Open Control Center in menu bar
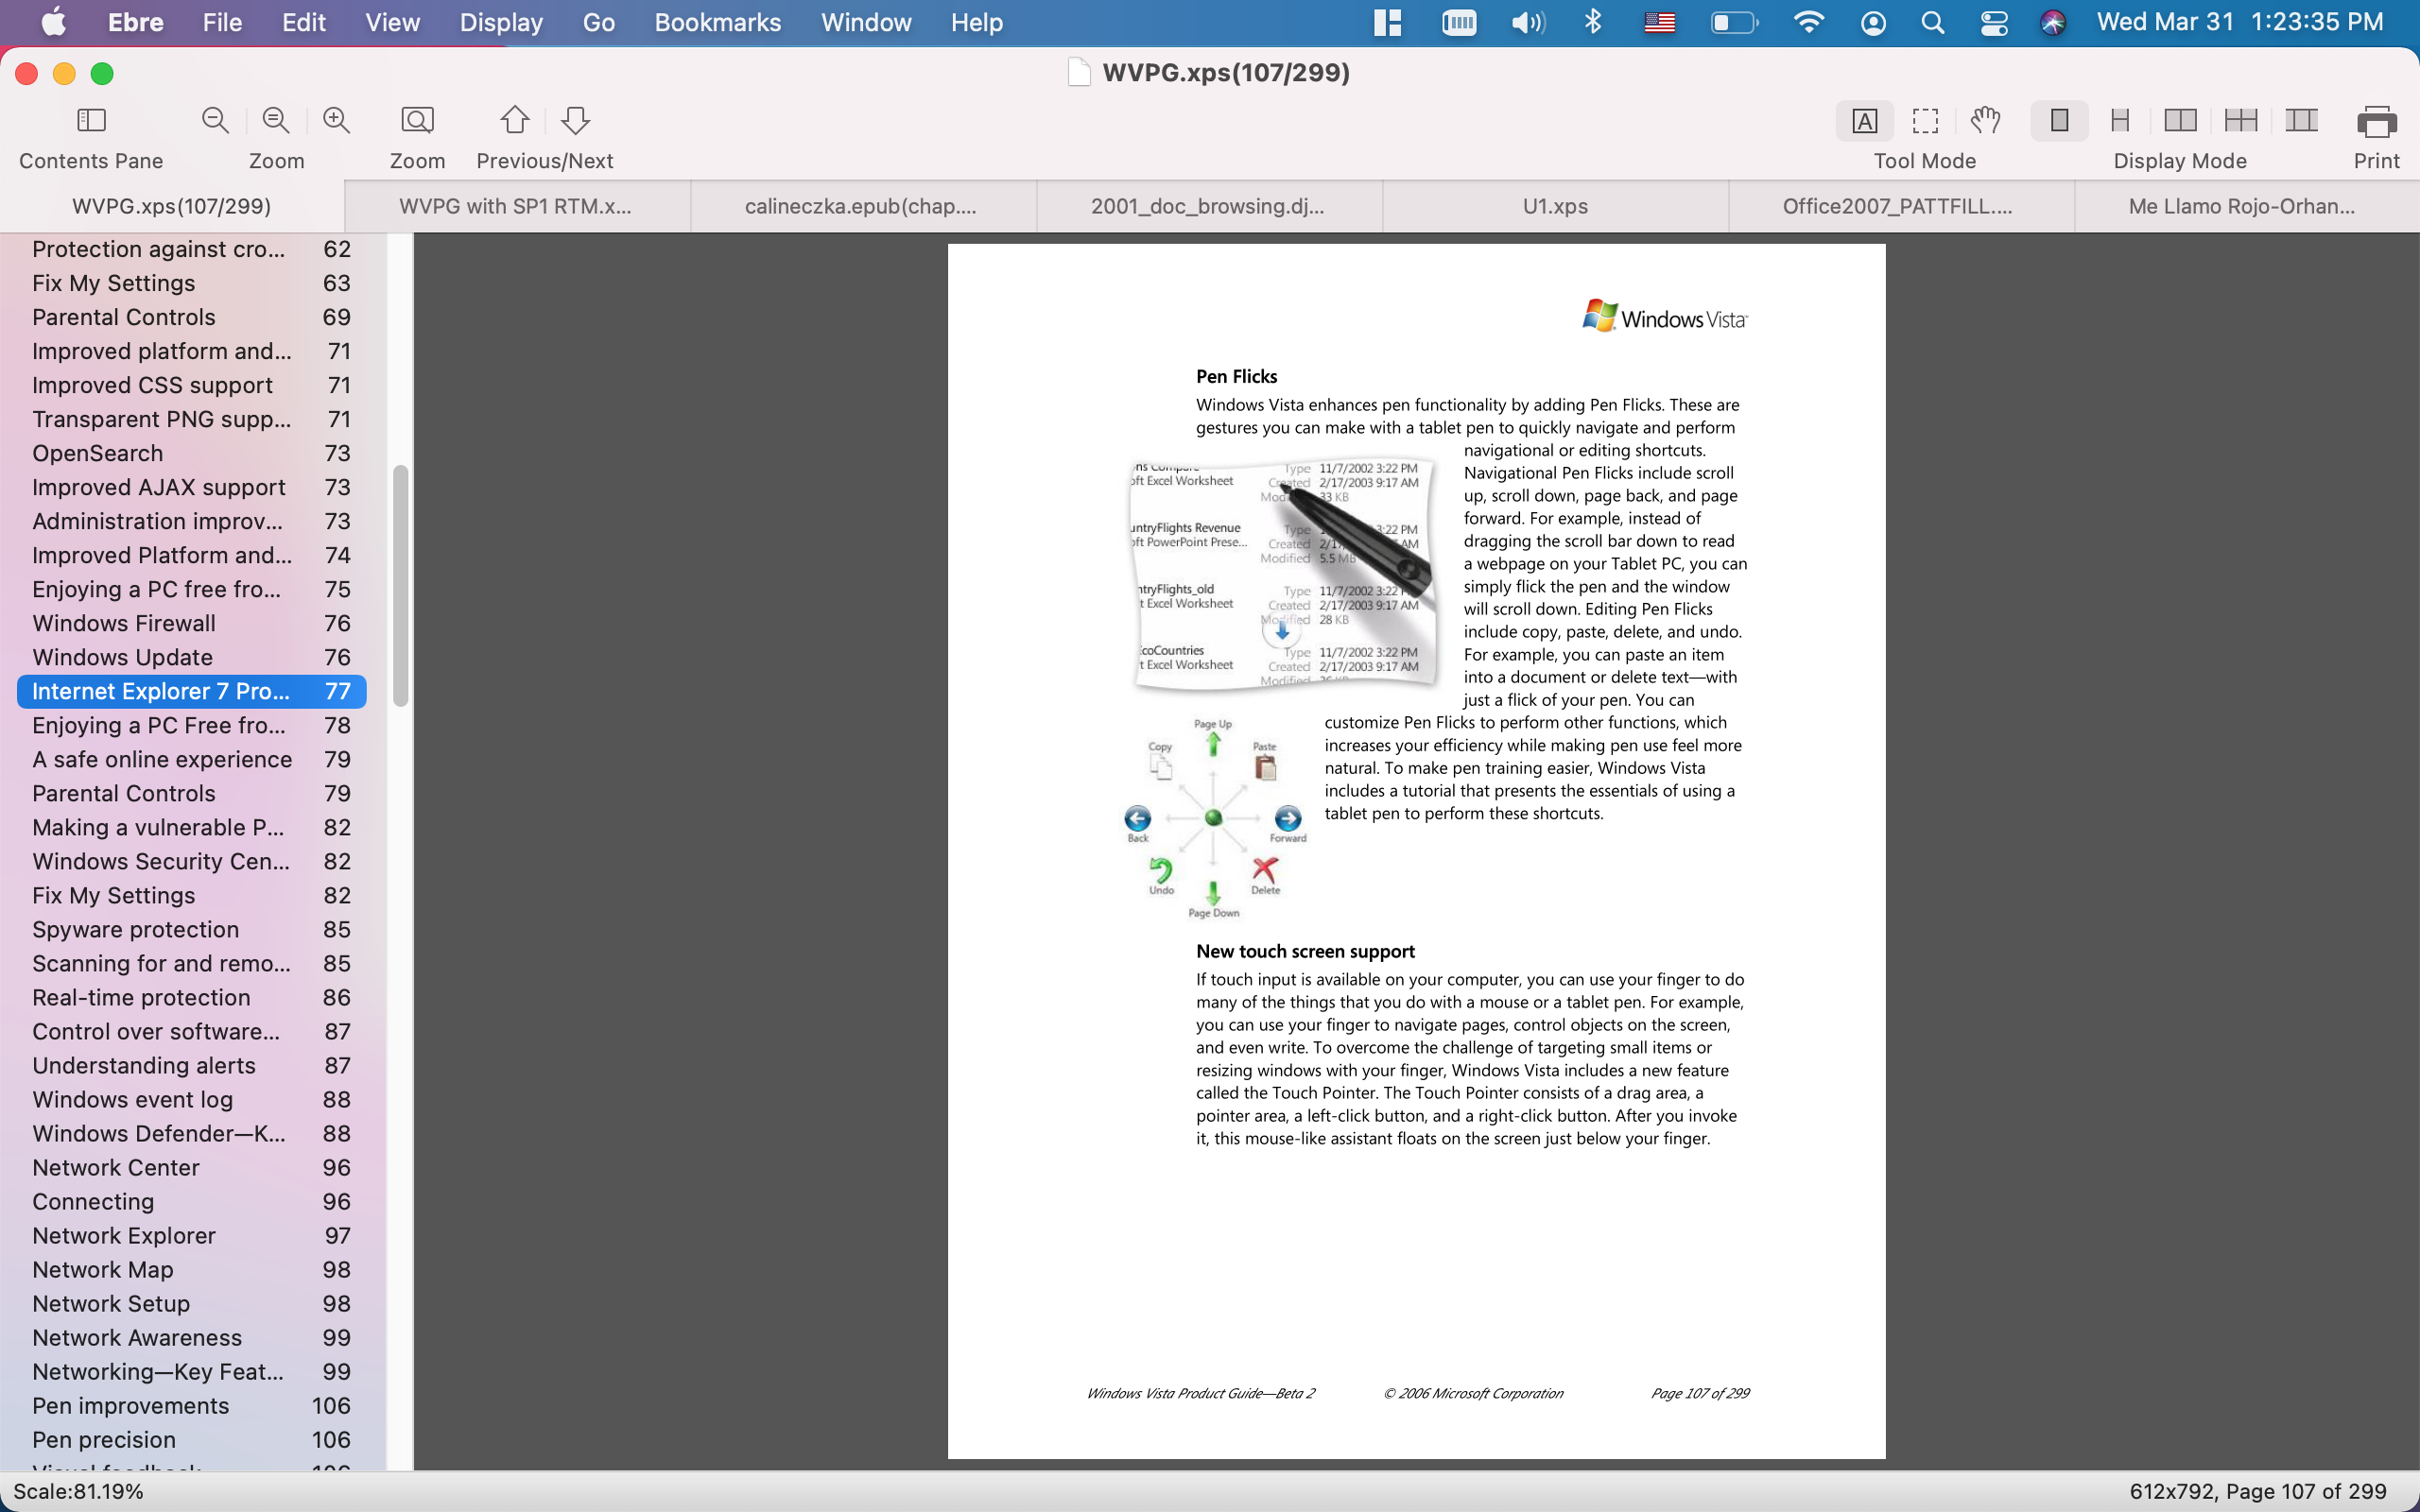The height and width of the screenshot is (1512, 2420). 1993,22
